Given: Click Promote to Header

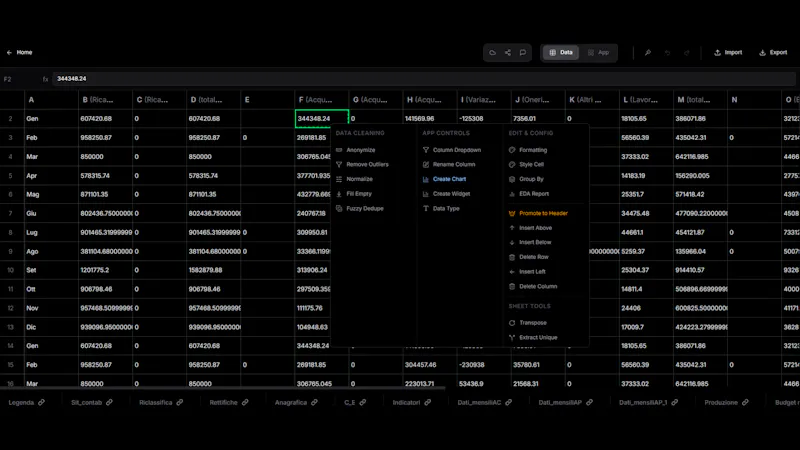Looking at the screenshot, I should (x=543, y=213).
